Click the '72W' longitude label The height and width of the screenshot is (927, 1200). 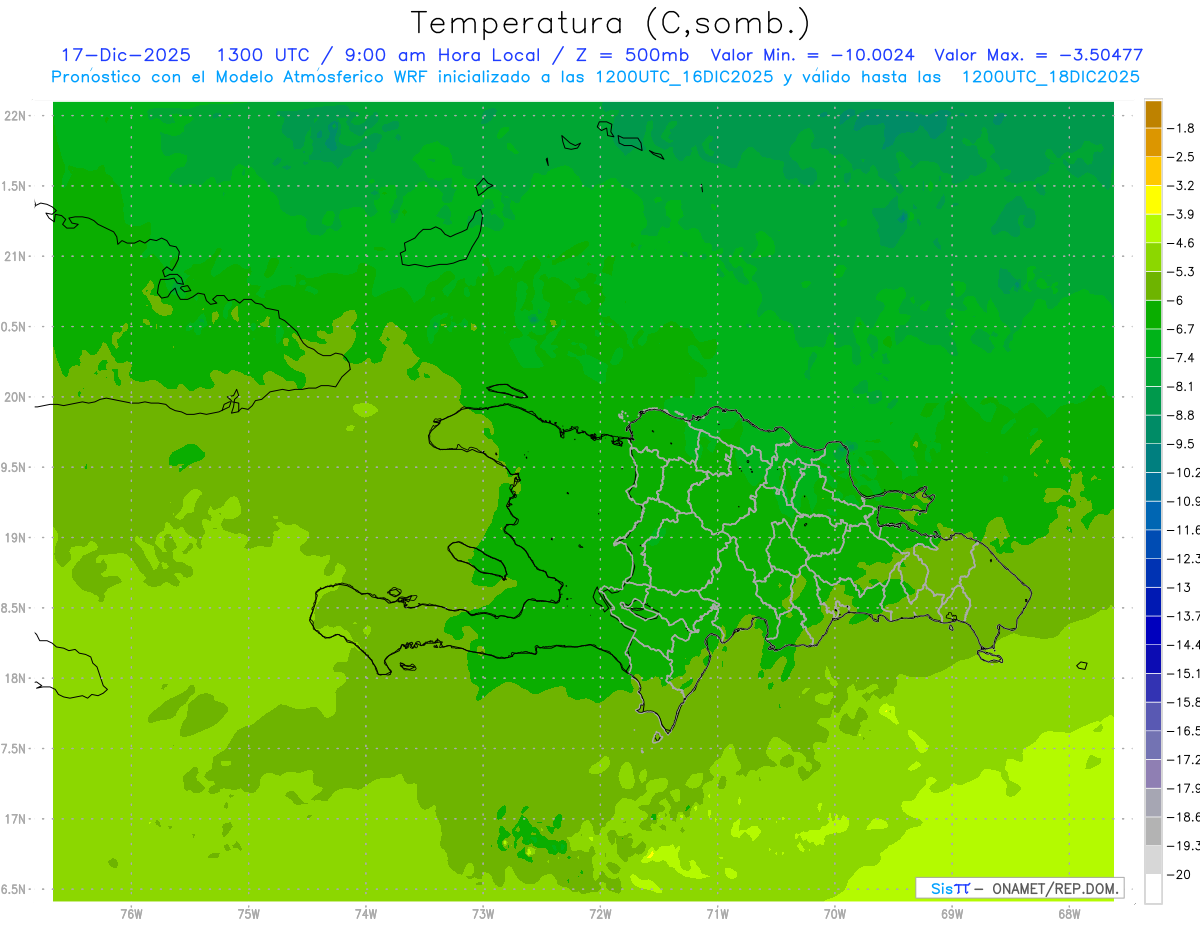600,914
